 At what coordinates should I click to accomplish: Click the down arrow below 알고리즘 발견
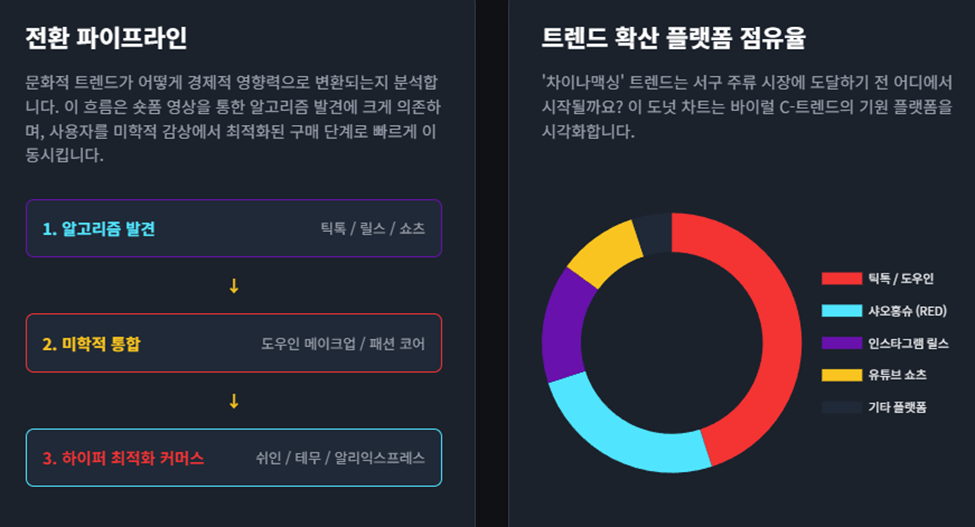tap(234, 286)
